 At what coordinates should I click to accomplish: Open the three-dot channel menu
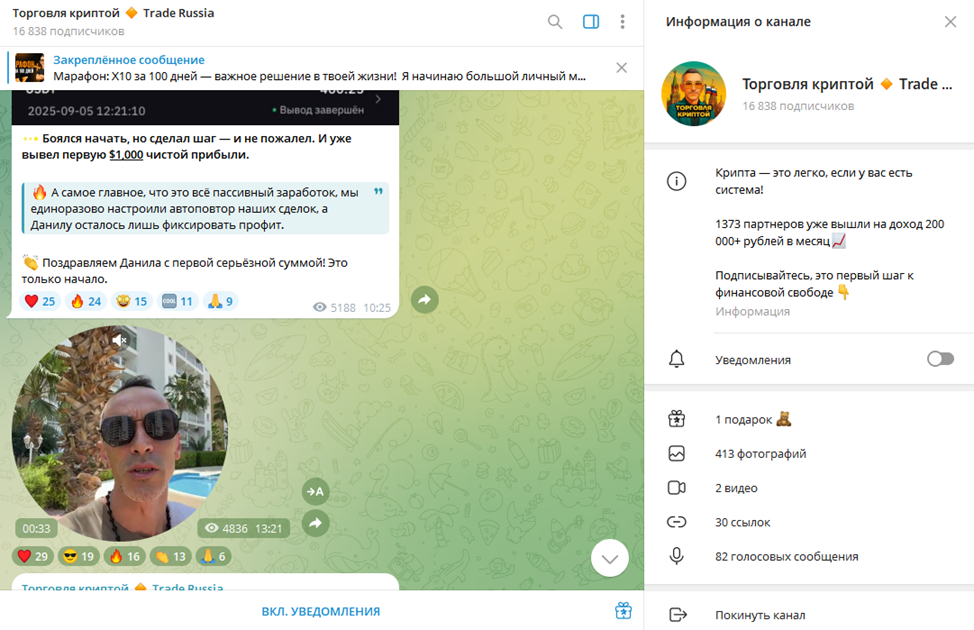[622, 22]
